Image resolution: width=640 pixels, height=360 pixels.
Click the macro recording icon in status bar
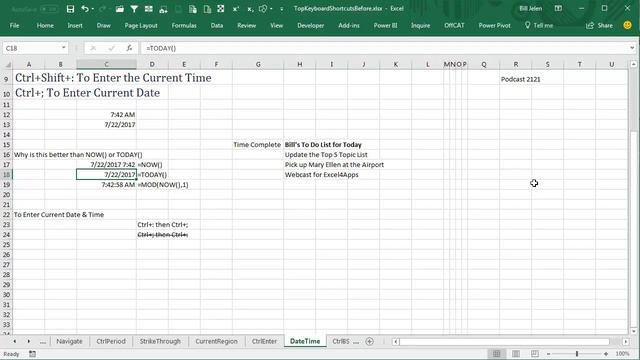click(x=32, y=354)
